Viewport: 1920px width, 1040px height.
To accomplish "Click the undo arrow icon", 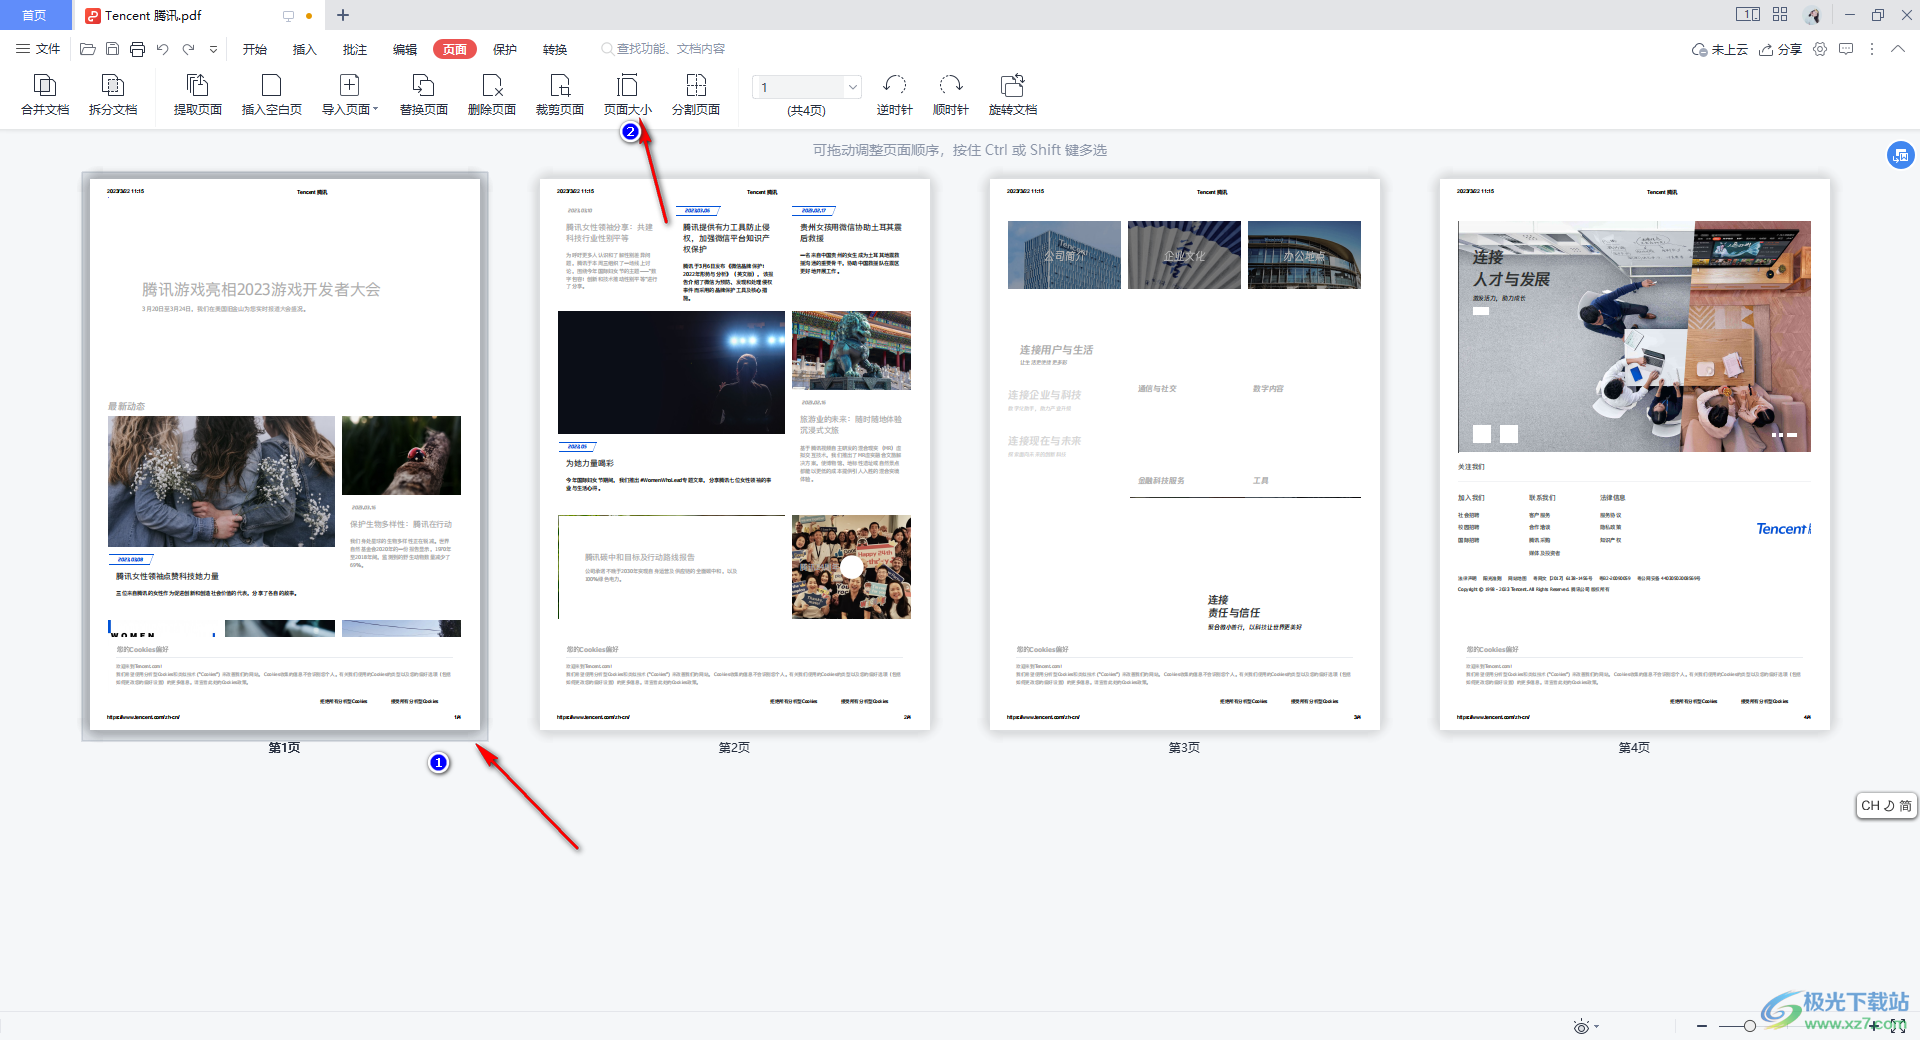I will (162, 49).
